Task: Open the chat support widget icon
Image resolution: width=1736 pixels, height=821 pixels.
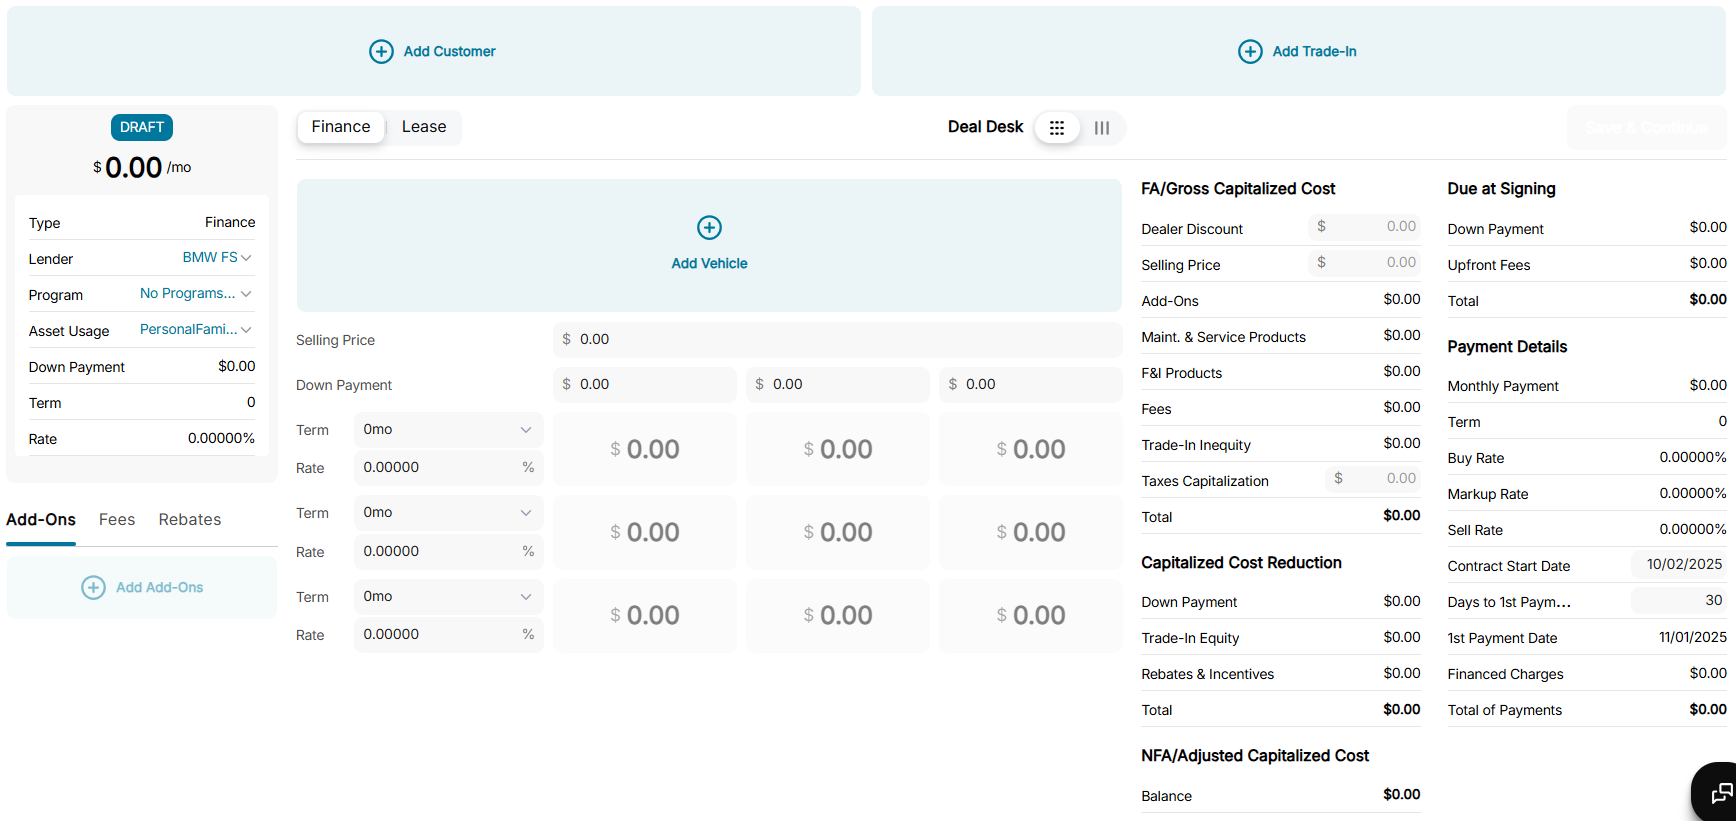Action: (1720, 794)
